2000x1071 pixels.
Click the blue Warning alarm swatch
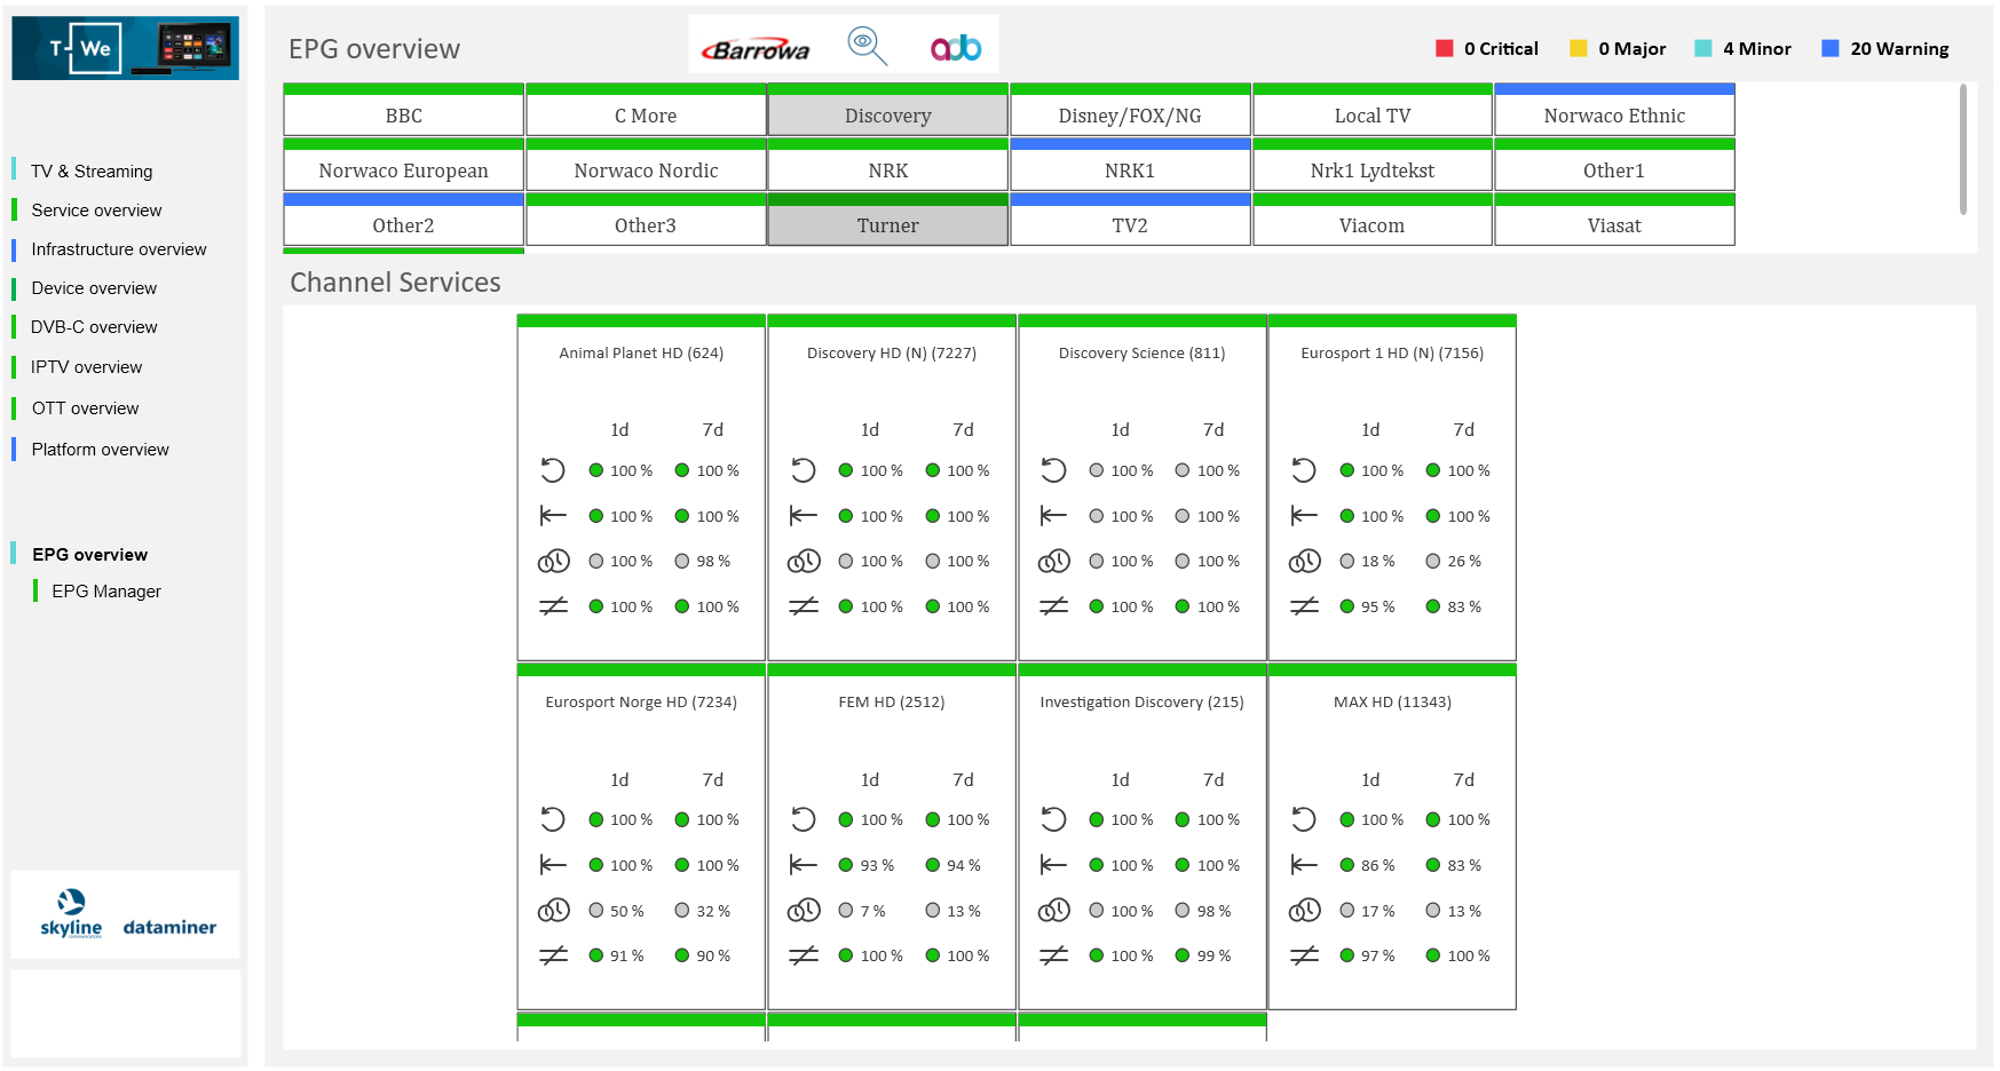[x=1830, y=48]
